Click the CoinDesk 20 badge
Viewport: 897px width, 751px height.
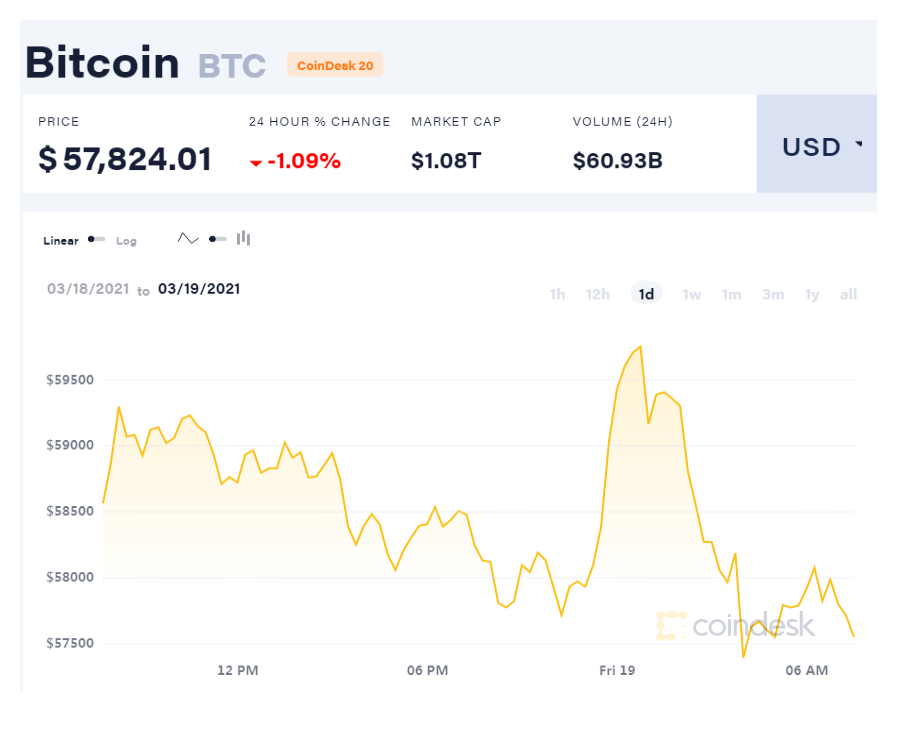[x=325, y=64]
